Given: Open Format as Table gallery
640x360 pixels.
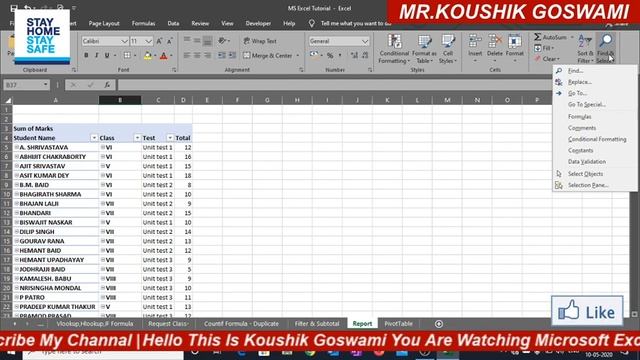Looking at the screenshot, I should pos(424,49).
